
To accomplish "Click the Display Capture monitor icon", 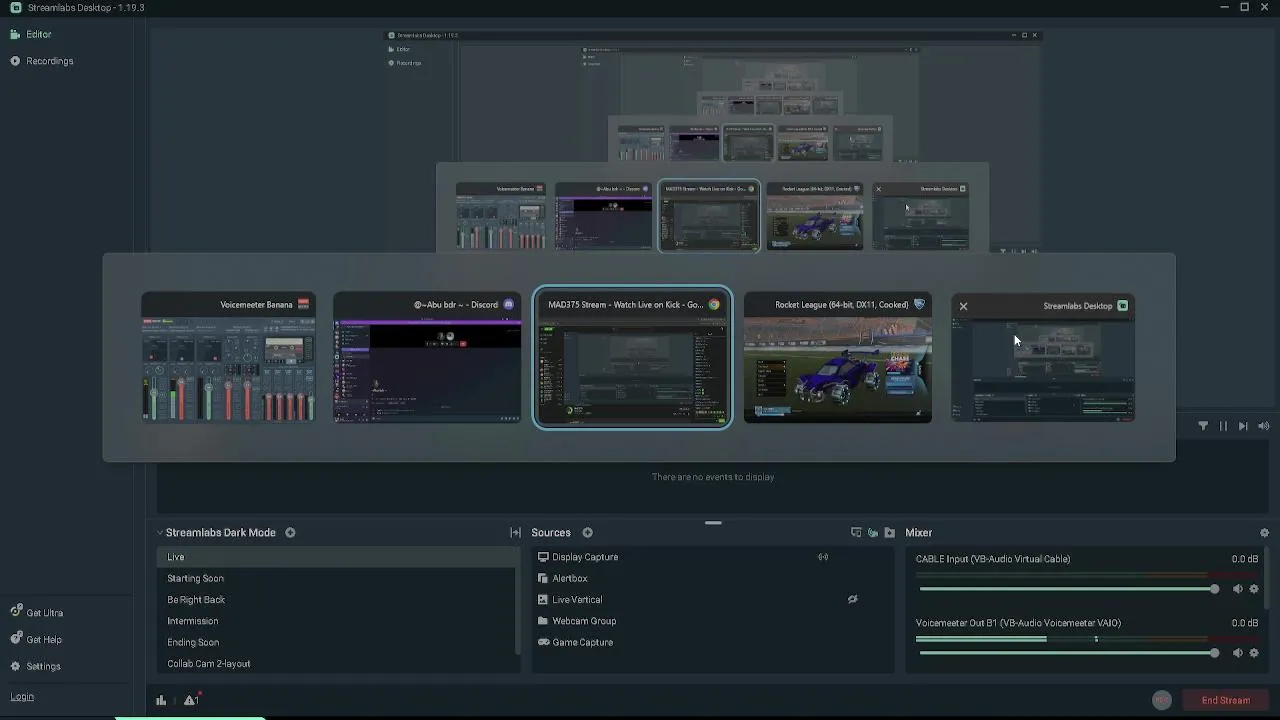I will tap(543, 557).
